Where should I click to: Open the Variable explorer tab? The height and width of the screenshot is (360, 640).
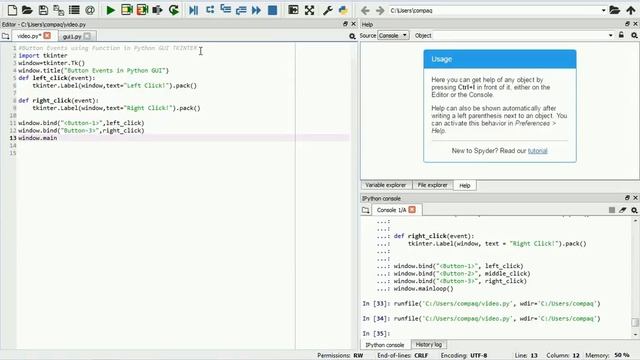pos(386,185)
